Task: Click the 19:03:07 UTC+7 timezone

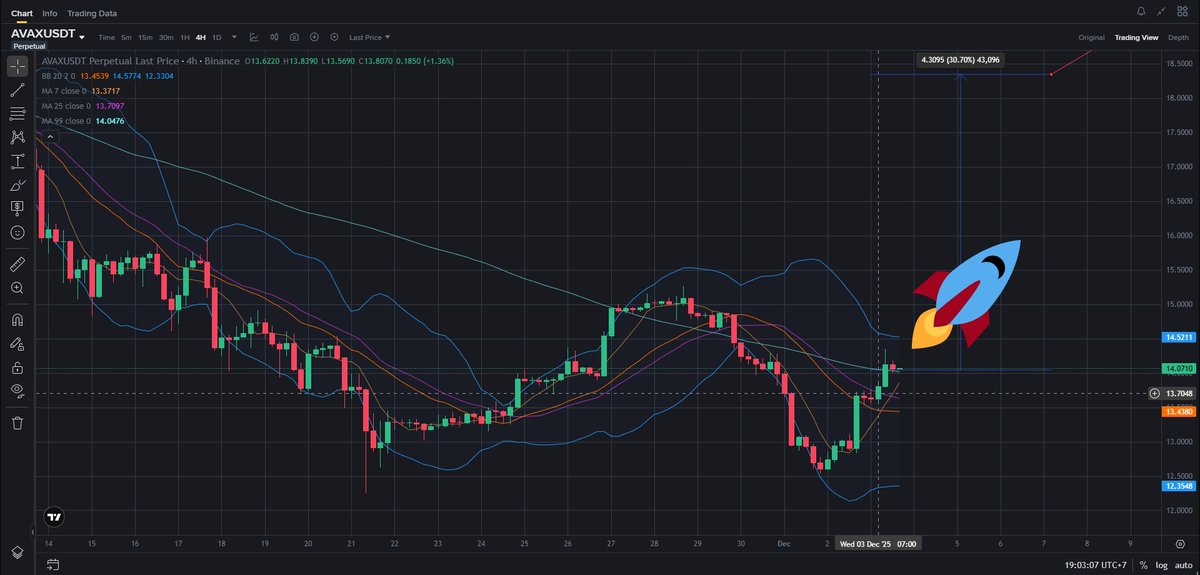Action: click(x=1097, y=567)
